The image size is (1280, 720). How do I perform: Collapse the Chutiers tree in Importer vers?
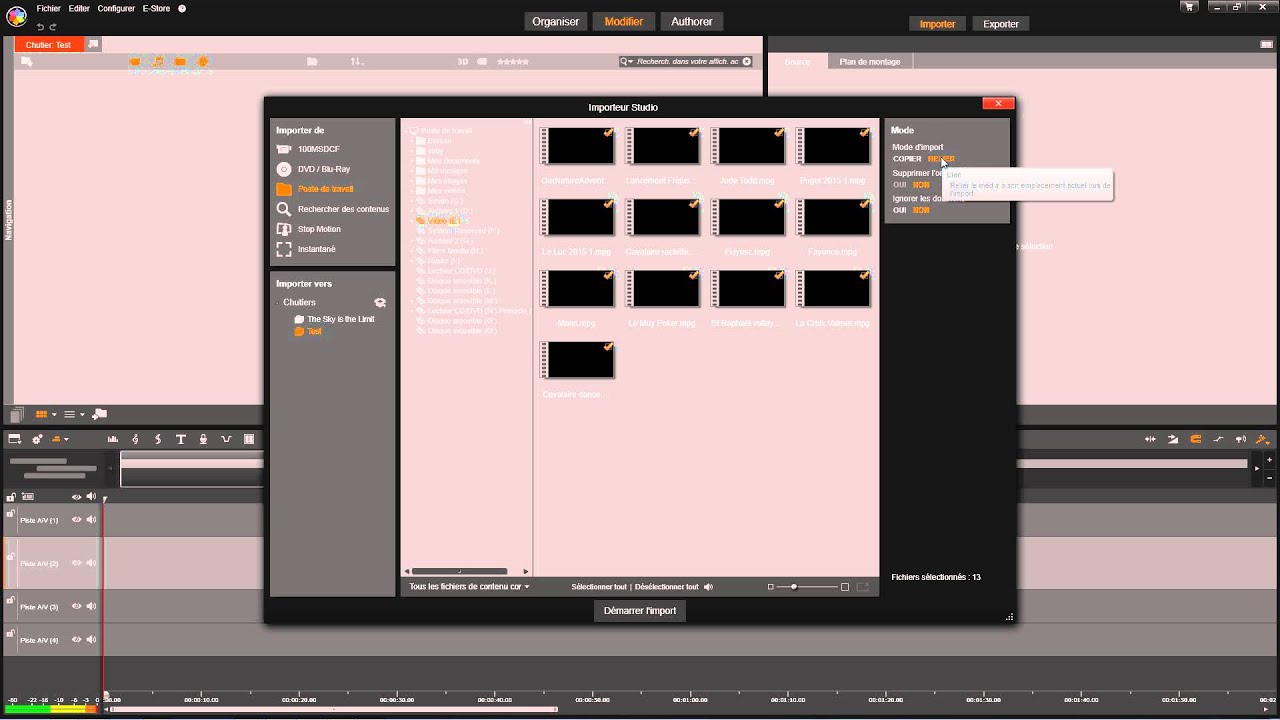tap(278, 302)
